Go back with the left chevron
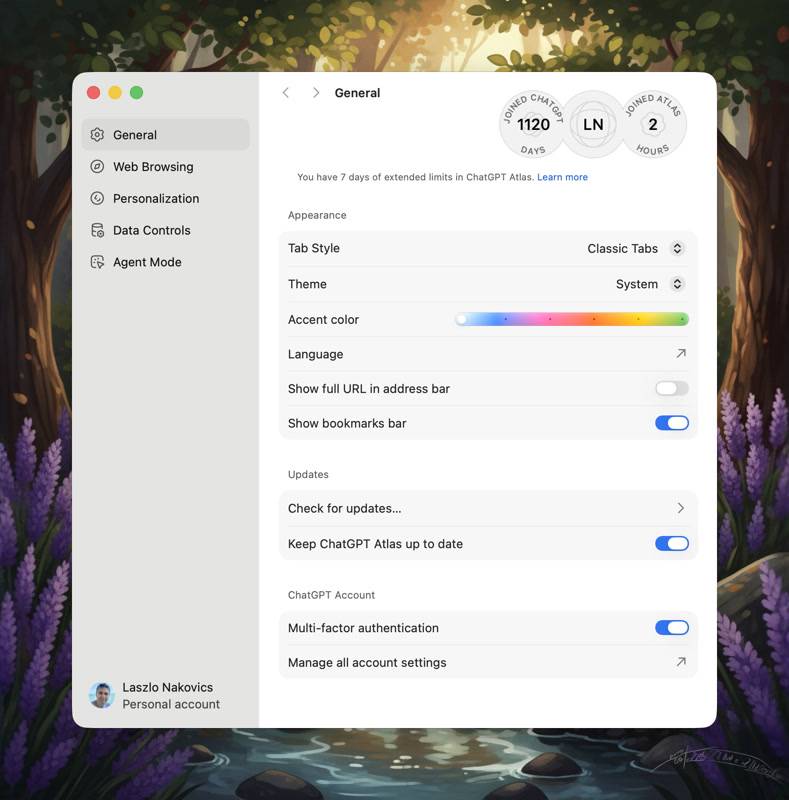 (286, 92)
